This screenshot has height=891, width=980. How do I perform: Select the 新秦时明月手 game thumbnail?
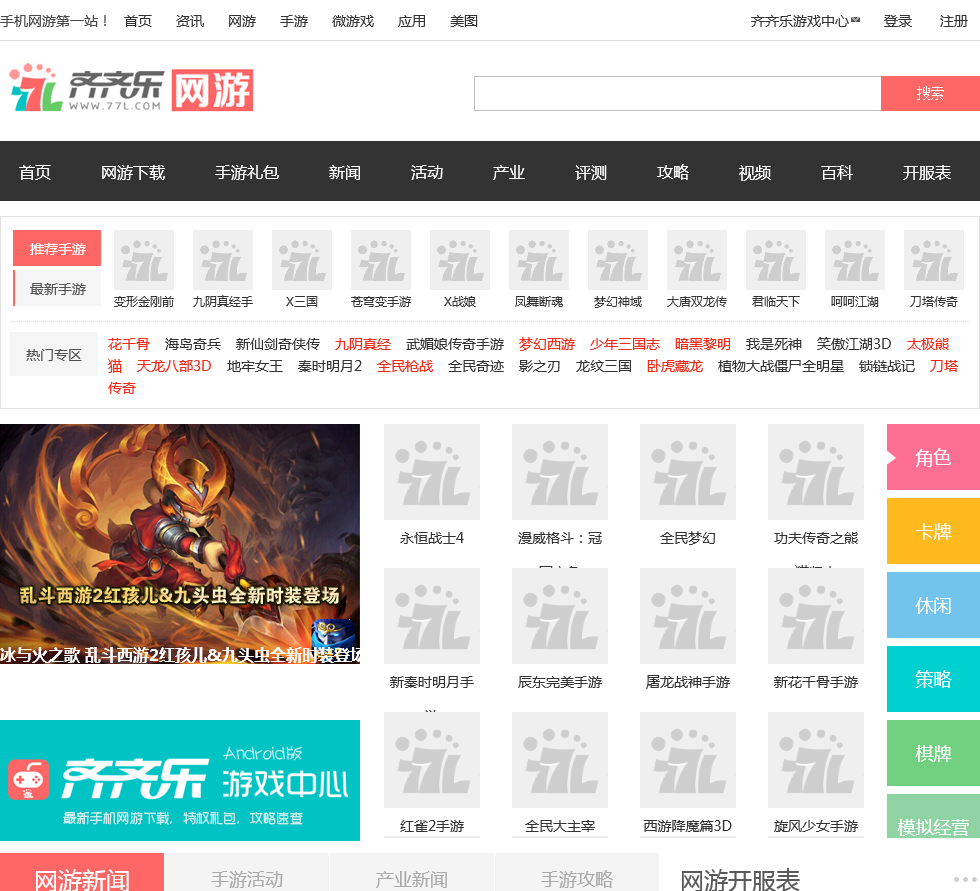[432, 615]
